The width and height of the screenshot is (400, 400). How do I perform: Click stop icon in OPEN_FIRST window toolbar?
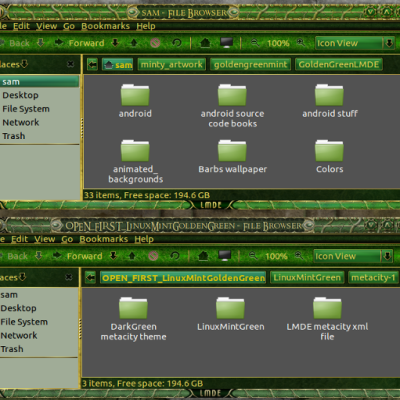pyautogui.click(x=153, y=256)
